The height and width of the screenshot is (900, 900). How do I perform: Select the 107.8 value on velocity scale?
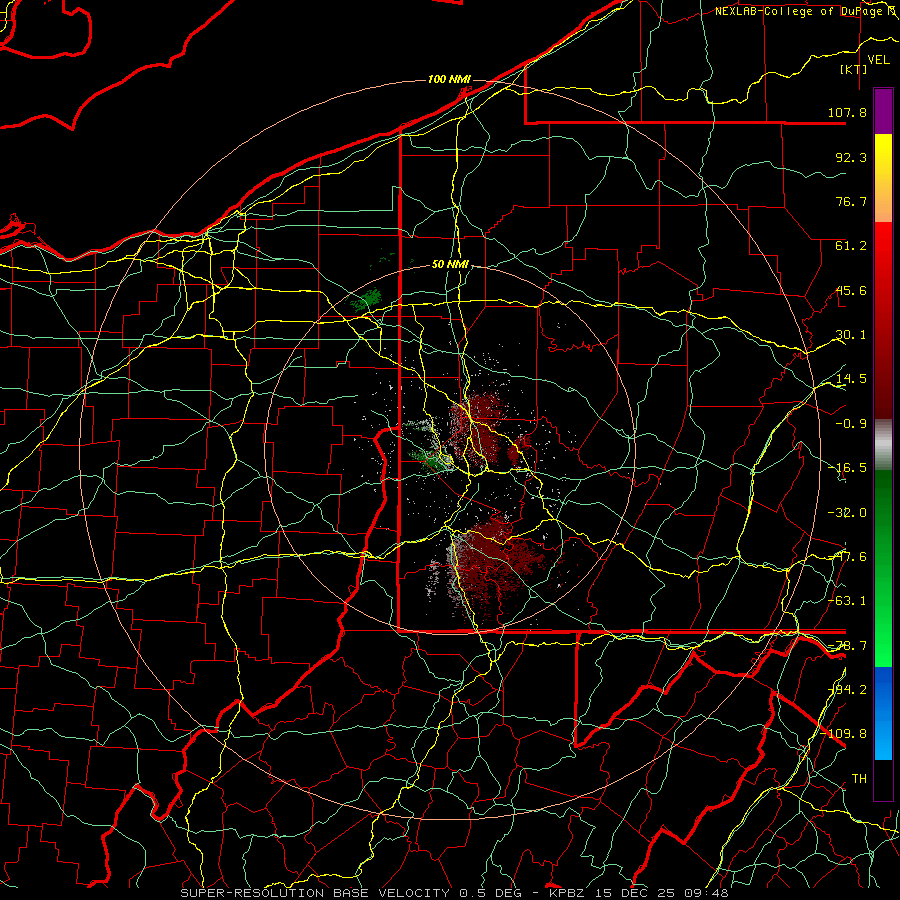[847, 112]
